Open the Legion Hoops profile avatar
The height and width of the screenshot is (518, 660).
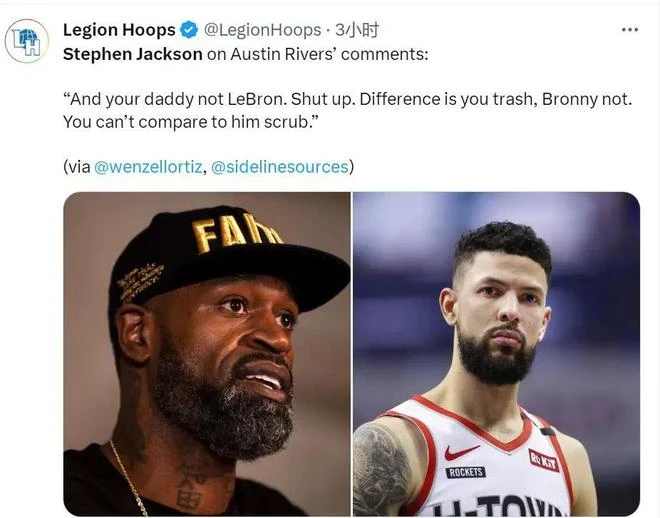(x=27, y=41)
